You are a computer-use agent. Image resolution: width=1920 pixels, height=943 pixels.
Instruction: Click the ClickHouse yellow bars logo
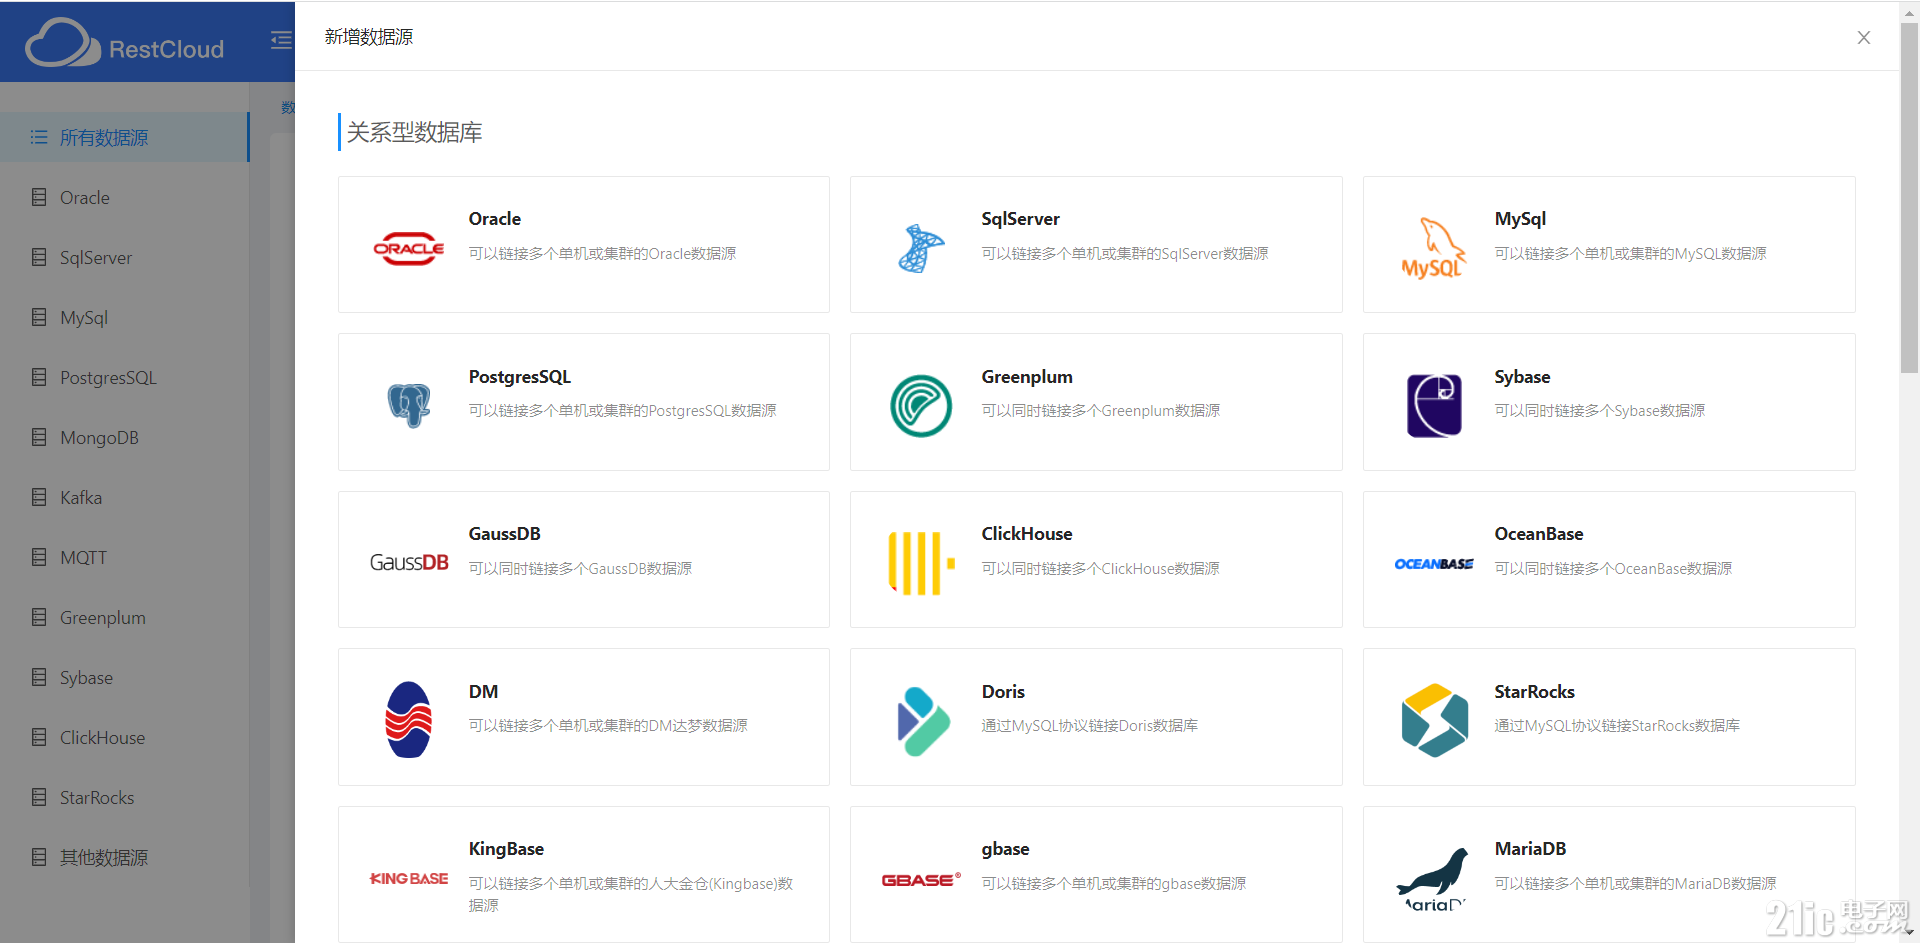click(921, 563)
